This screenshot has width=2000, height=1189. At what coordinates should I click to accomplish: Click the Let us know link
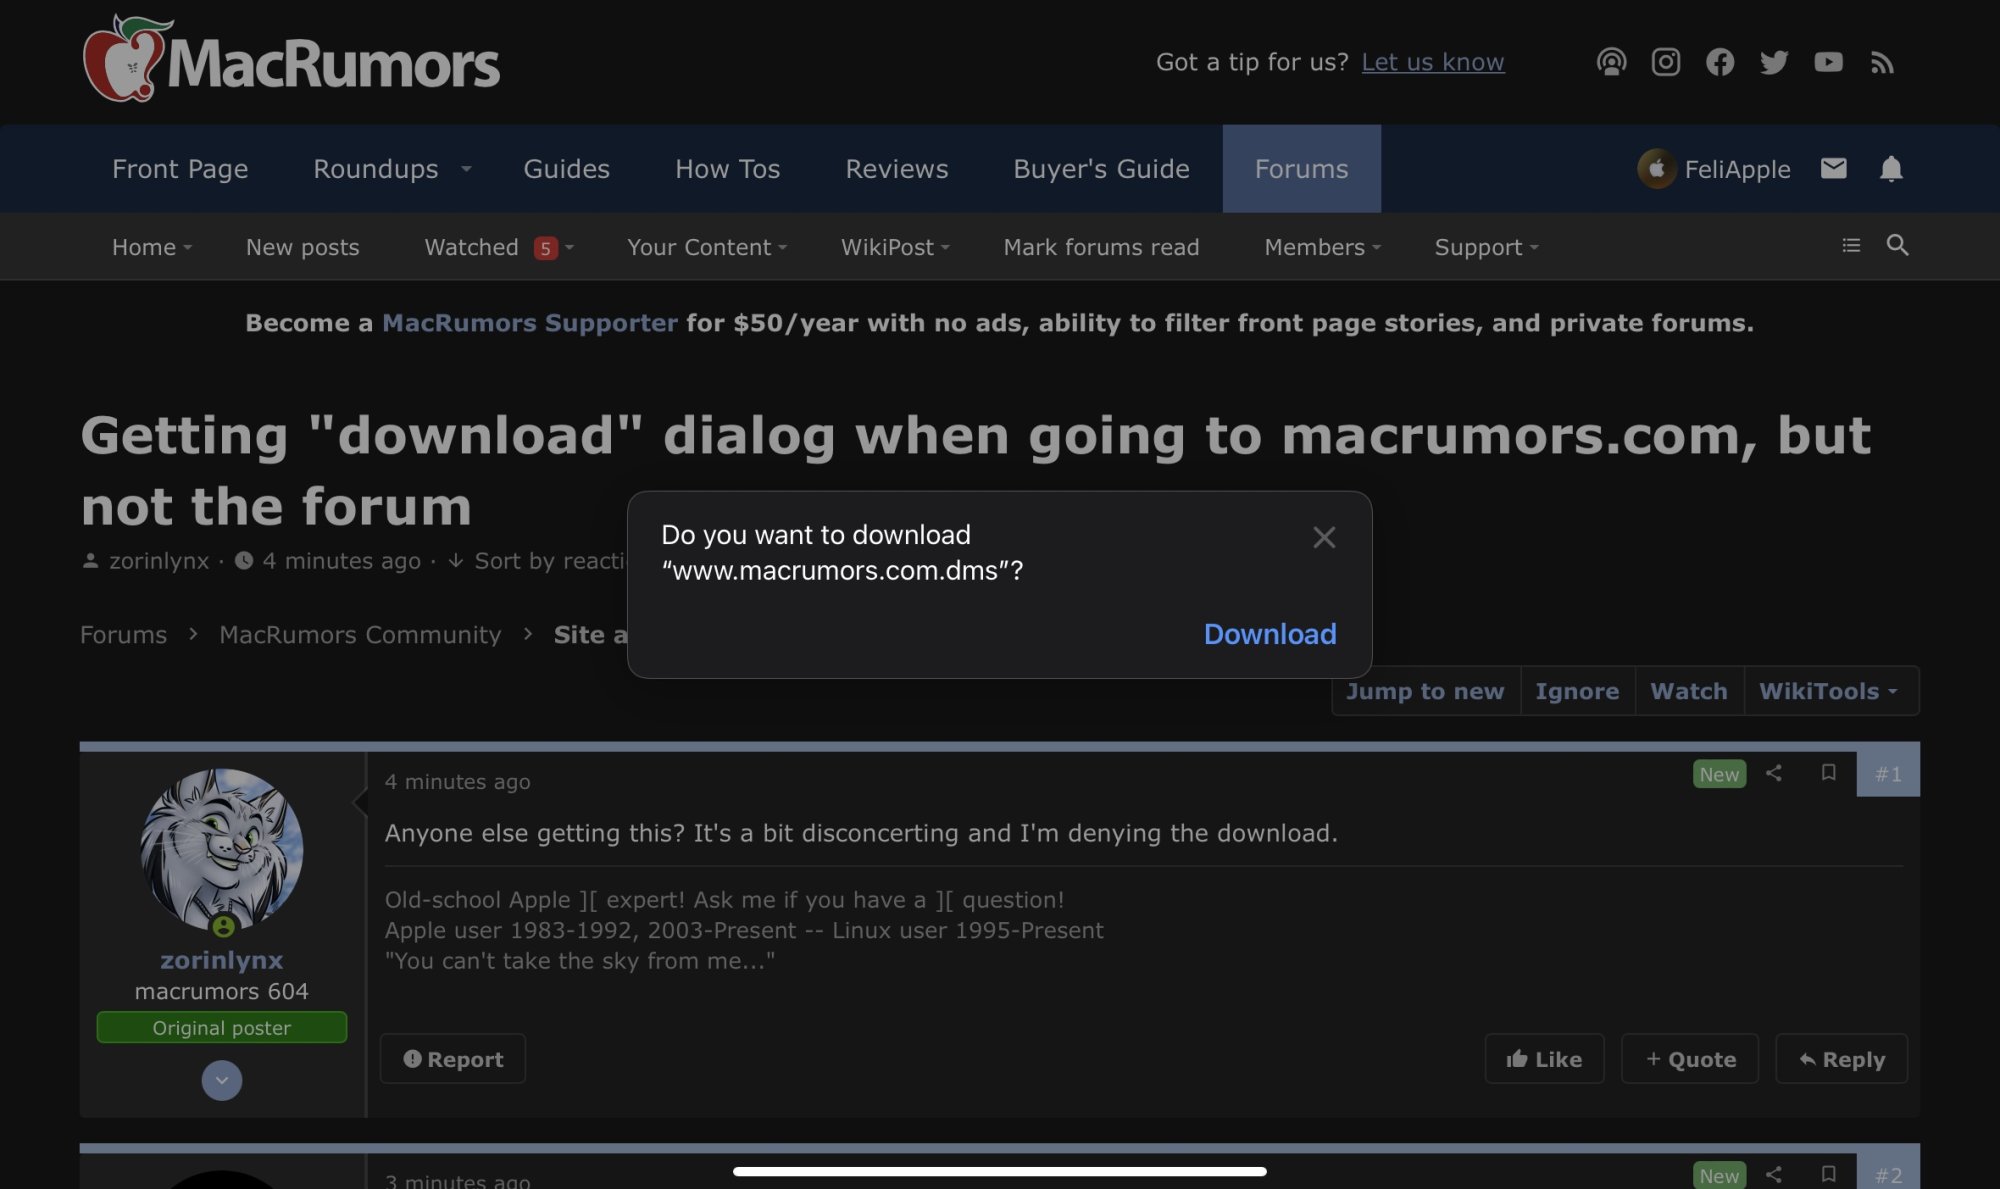(1432, 62)
